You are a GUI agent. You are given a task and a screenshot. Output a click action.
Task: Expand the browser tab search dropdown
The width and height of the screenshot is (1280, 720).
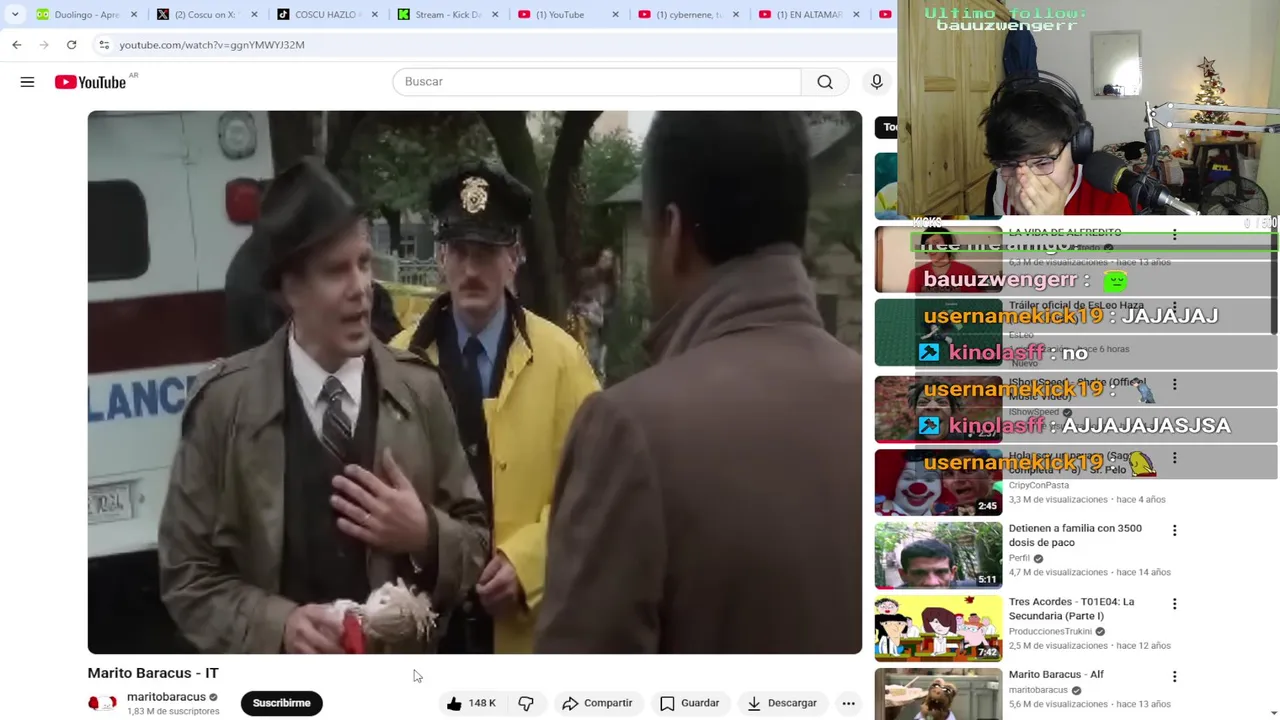coord(15,15)
